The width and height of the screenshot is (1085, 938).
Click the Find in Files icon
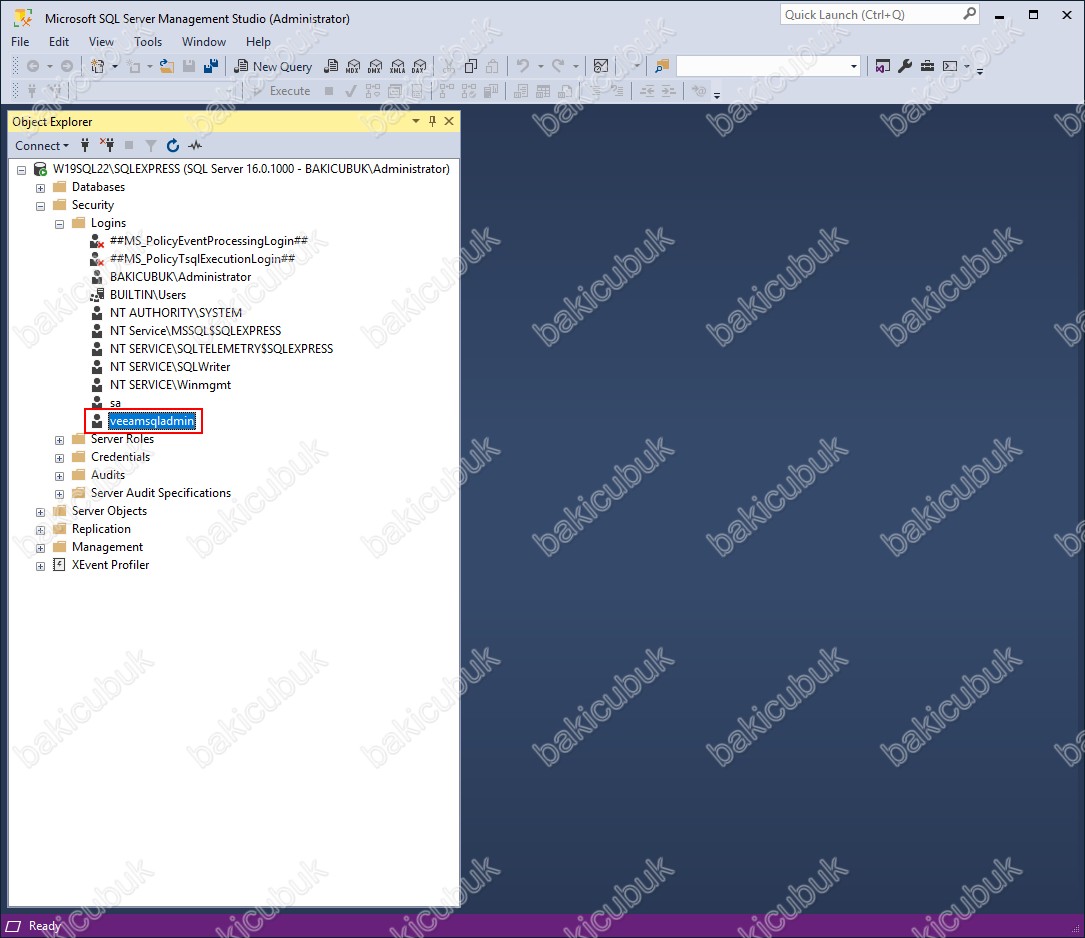click(x=662, y=66)
